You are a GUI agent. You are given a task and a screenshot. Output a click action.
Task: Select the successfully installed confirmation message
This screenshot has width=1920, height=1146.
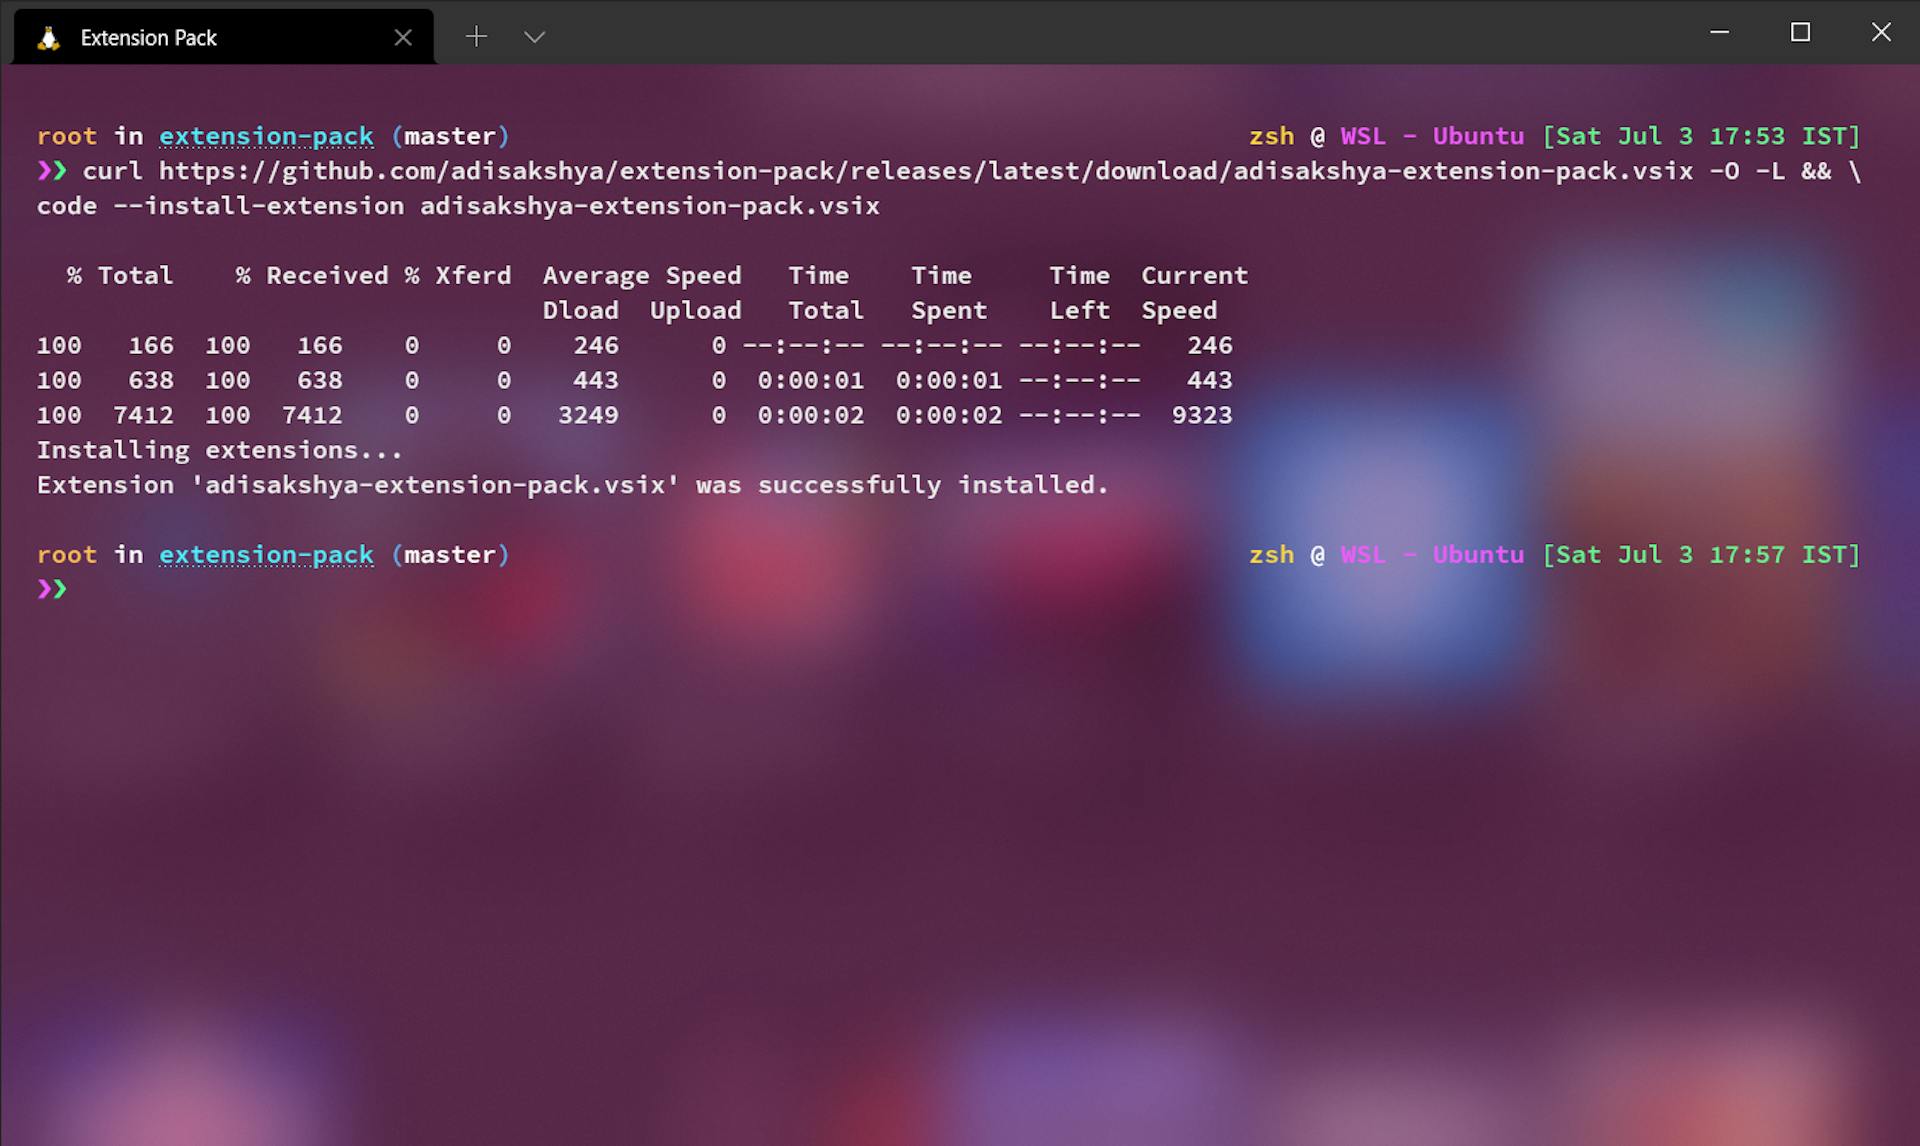pyautogui.click(x=570, y=484)
